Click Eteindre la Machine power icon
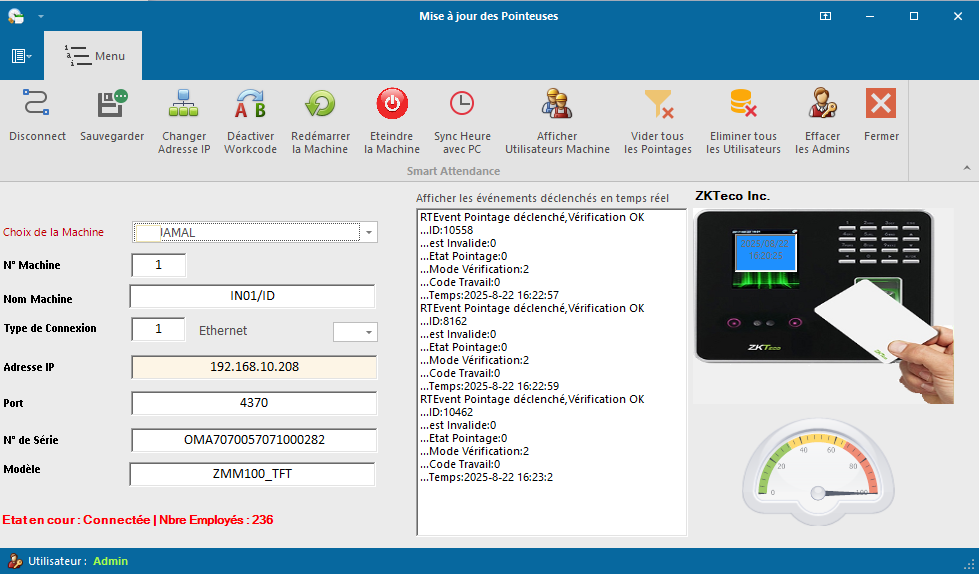 [392, 104]
